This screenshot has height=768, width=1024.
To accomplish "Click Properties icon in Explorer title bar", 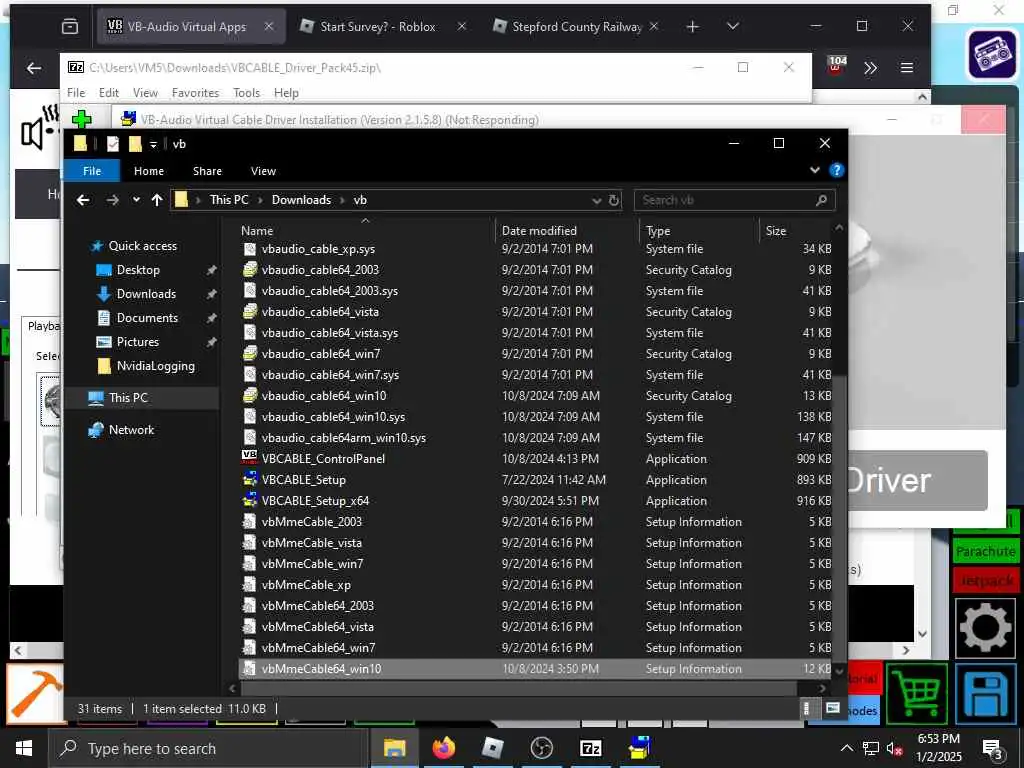I will click(x=113, y=144).
